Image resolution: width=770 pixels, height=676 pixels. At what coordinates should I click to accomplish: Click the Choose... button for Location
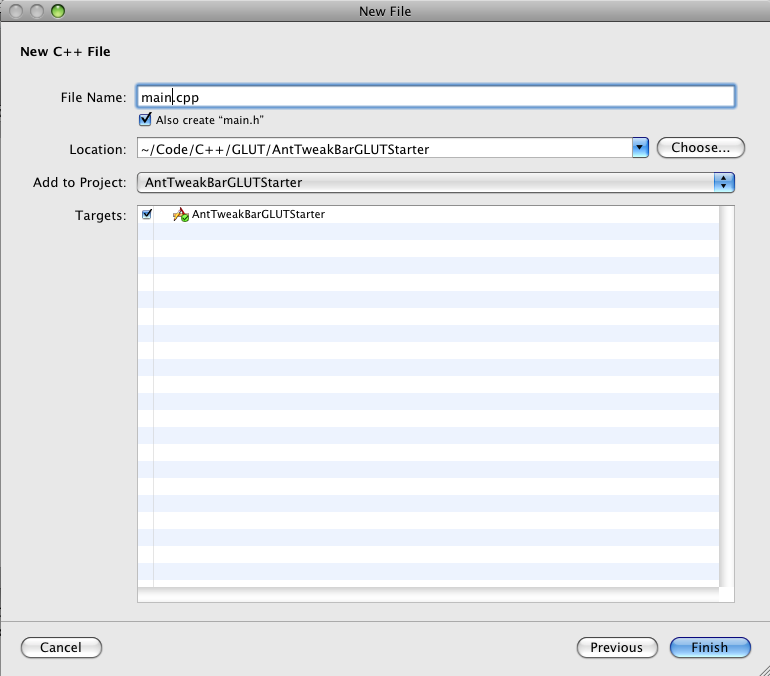700,148
